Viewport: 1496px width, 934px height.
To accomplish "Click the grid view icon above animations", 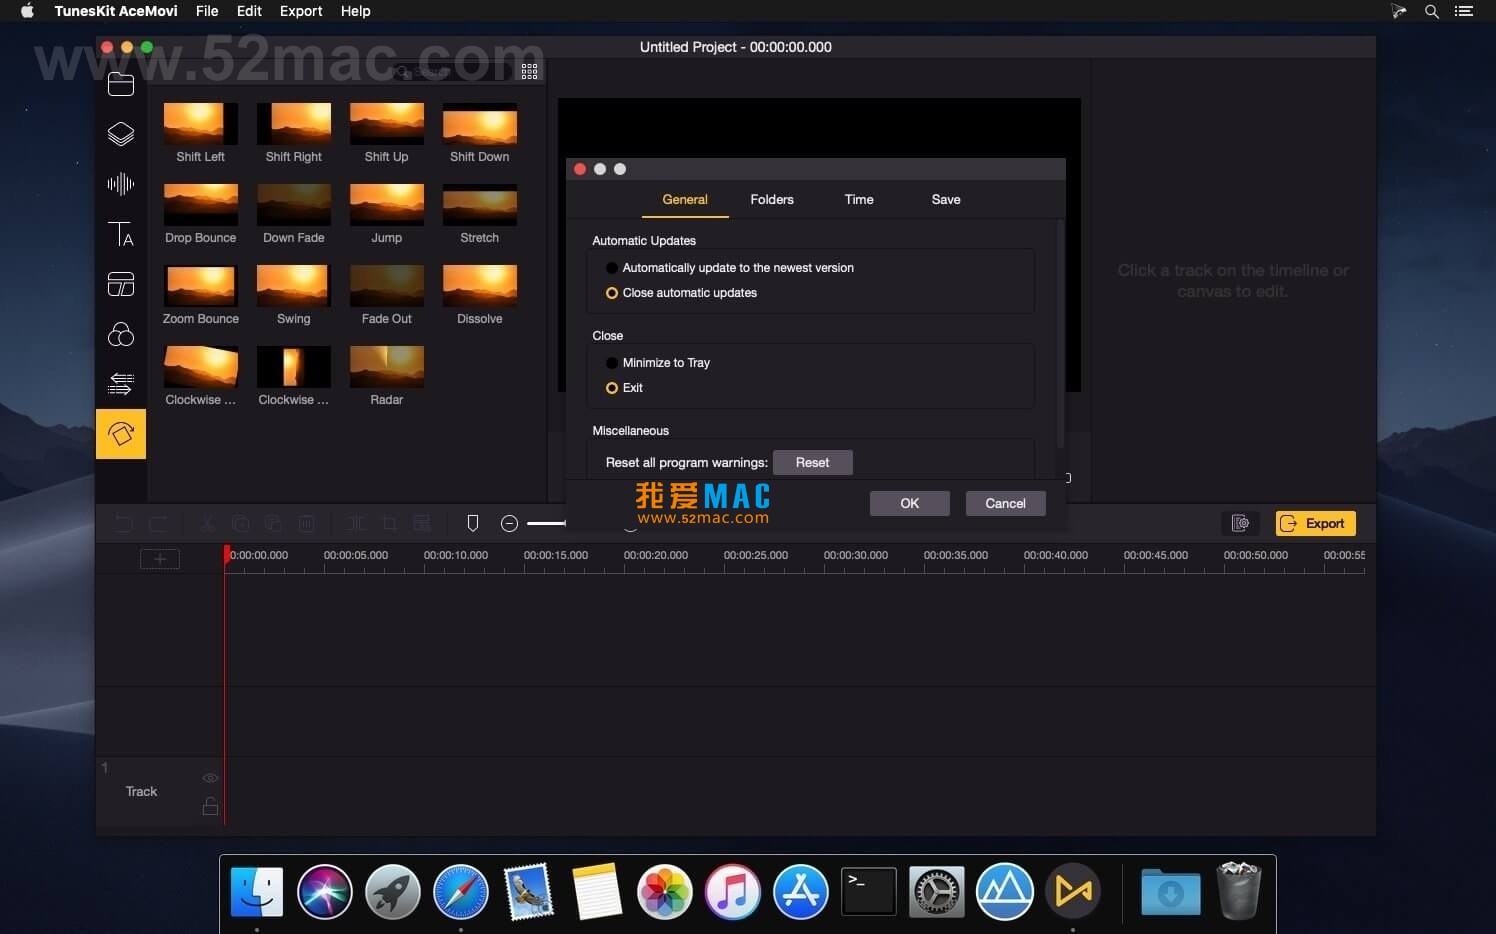I will (x=529, y=71).
